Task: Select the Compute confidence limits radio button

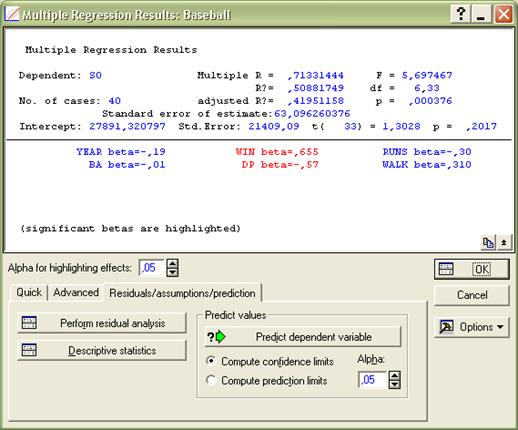Action: pyautogui.click(x=211, y=361)
